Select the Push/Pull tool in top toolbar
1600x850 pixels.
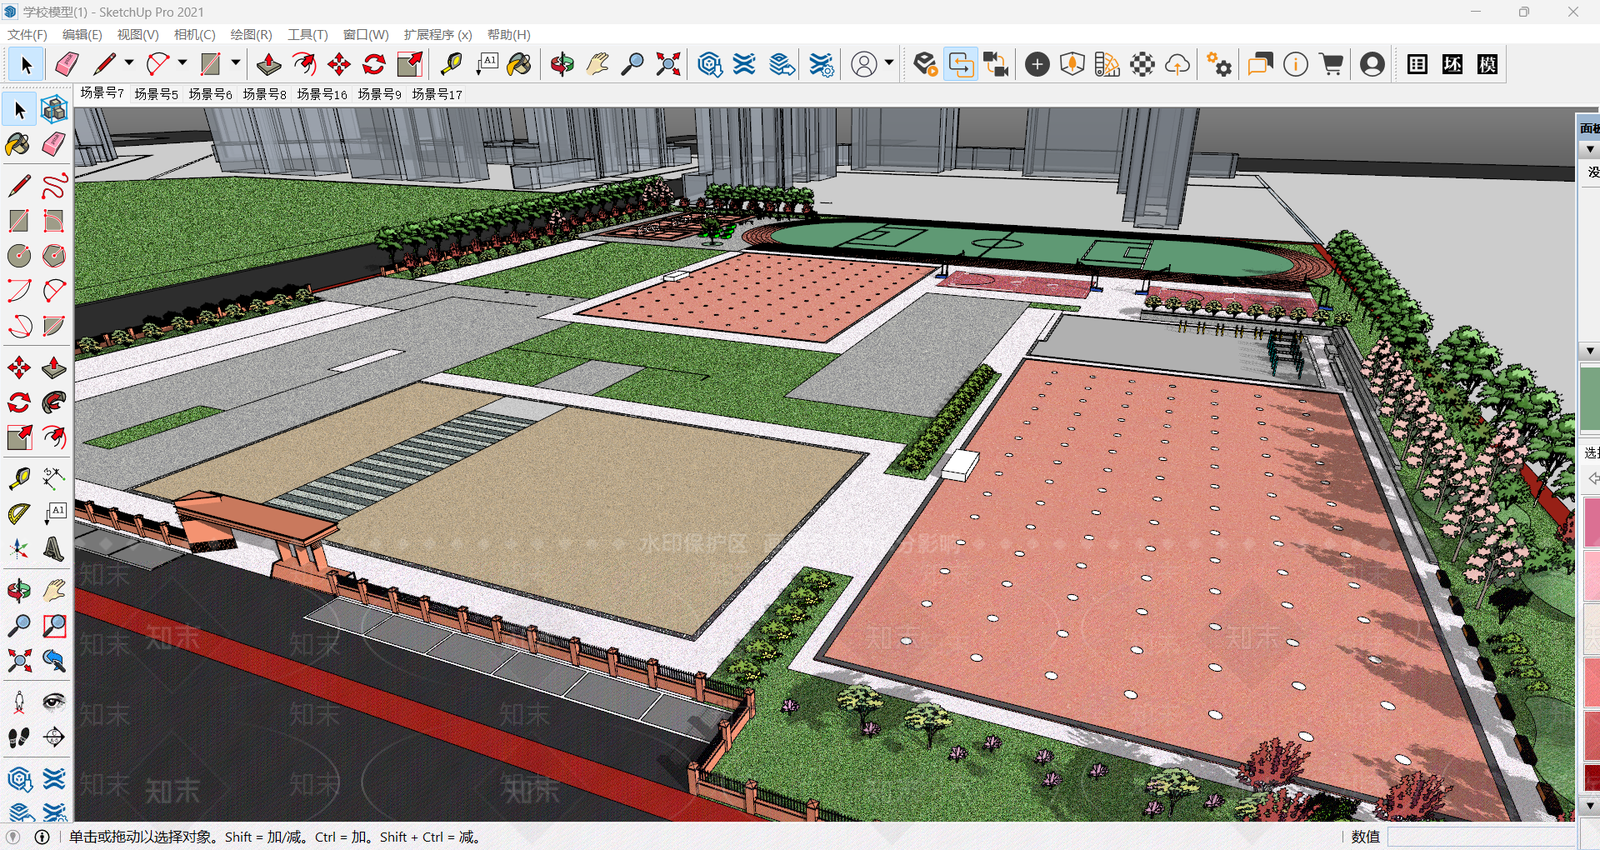pyautogui.click(x=269, y=65)
